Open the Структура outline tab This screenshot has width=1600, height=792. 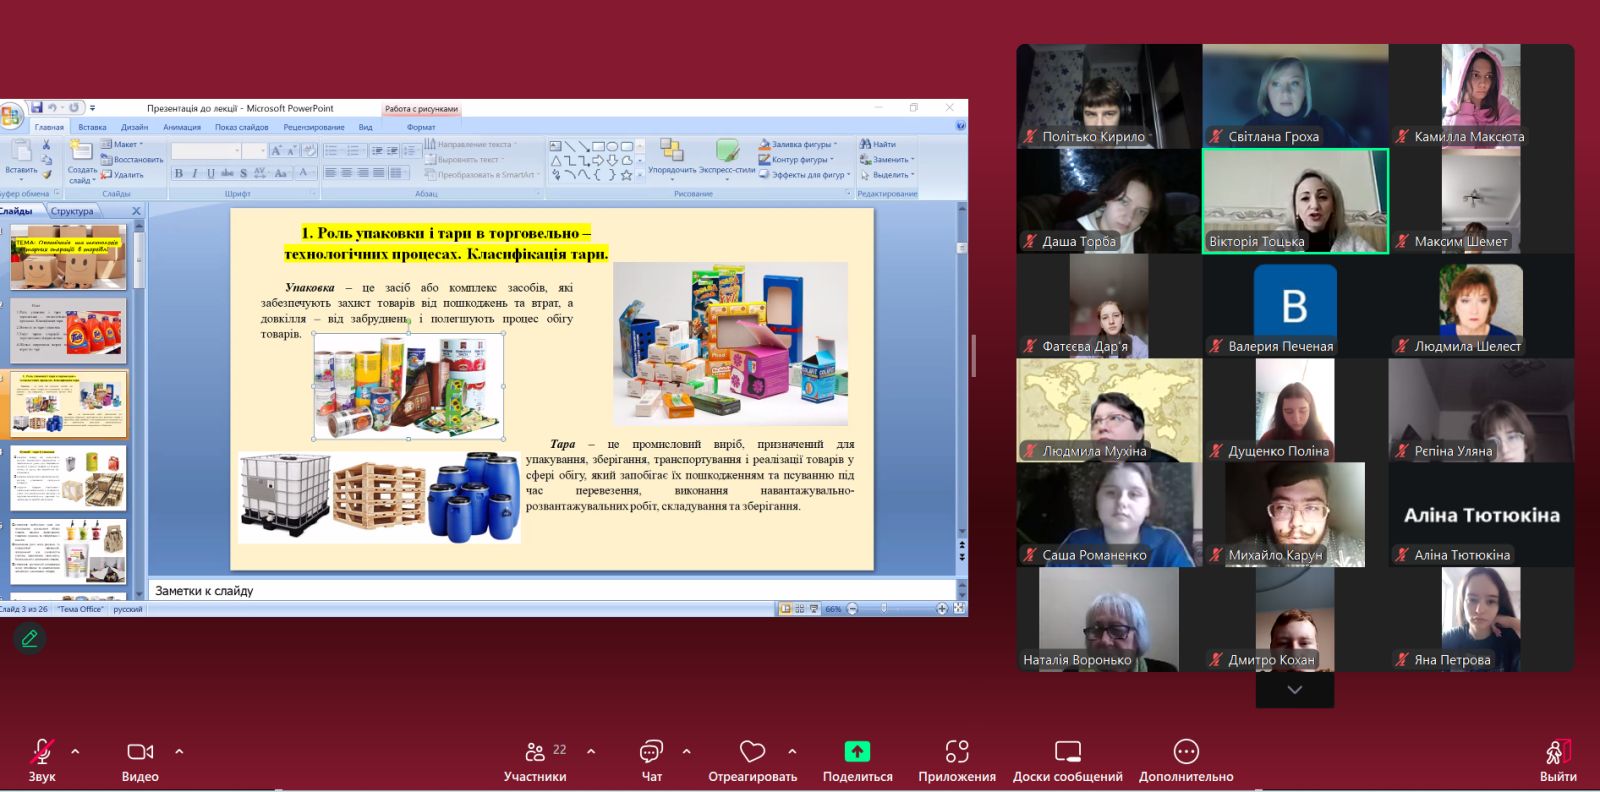[72, 211]
